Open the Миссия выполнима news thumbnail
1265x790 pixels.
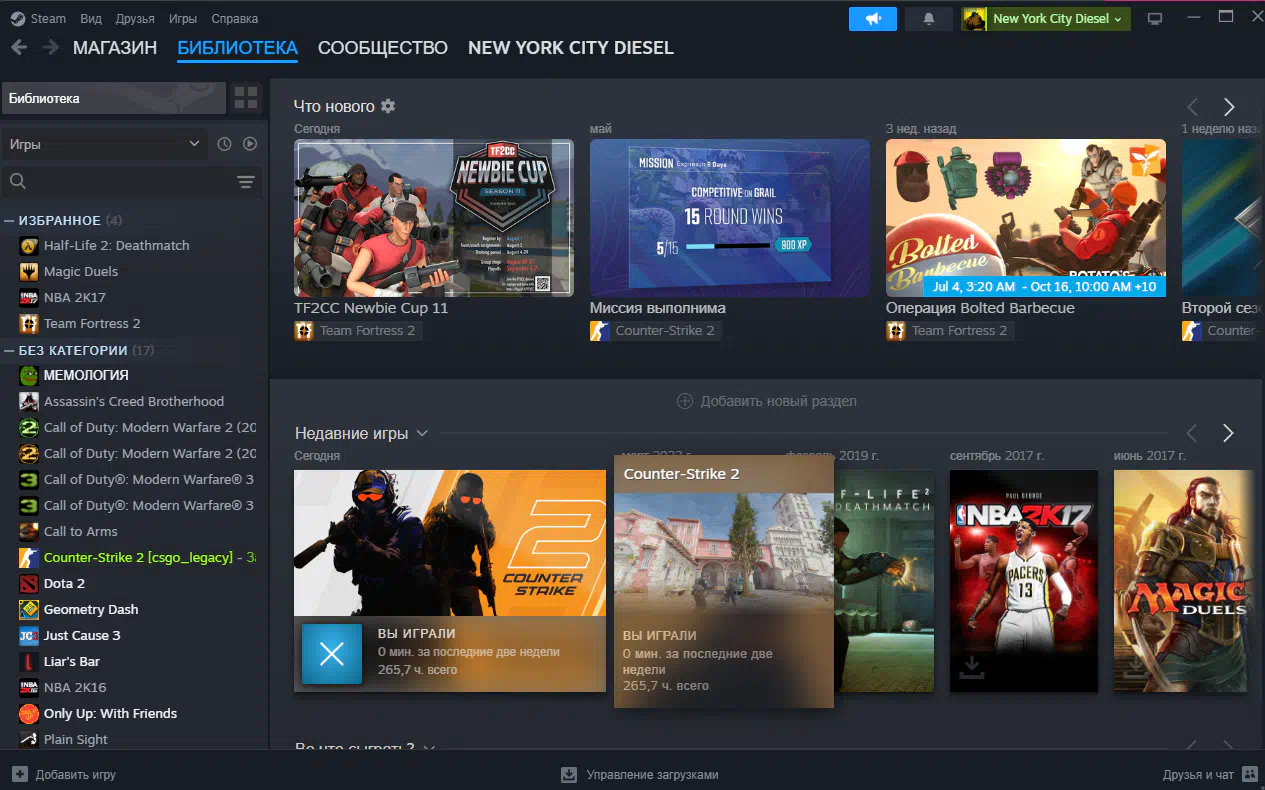tap(730, 218)
